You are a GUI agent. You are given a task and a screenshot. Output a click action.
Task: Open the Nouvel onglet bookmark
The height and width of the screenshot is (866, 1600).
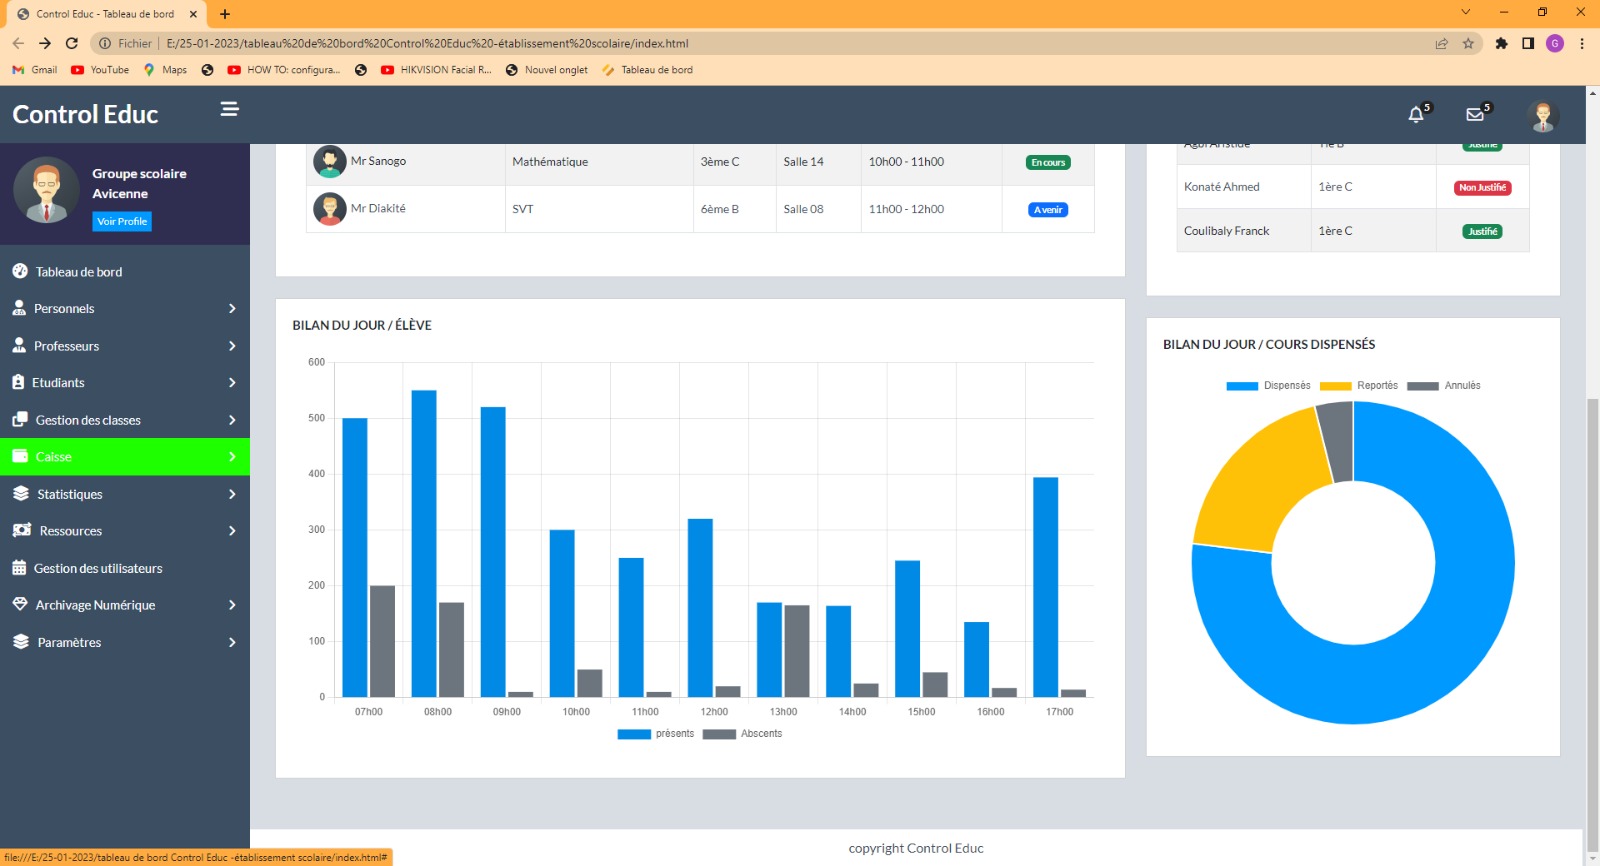point(547,70)
